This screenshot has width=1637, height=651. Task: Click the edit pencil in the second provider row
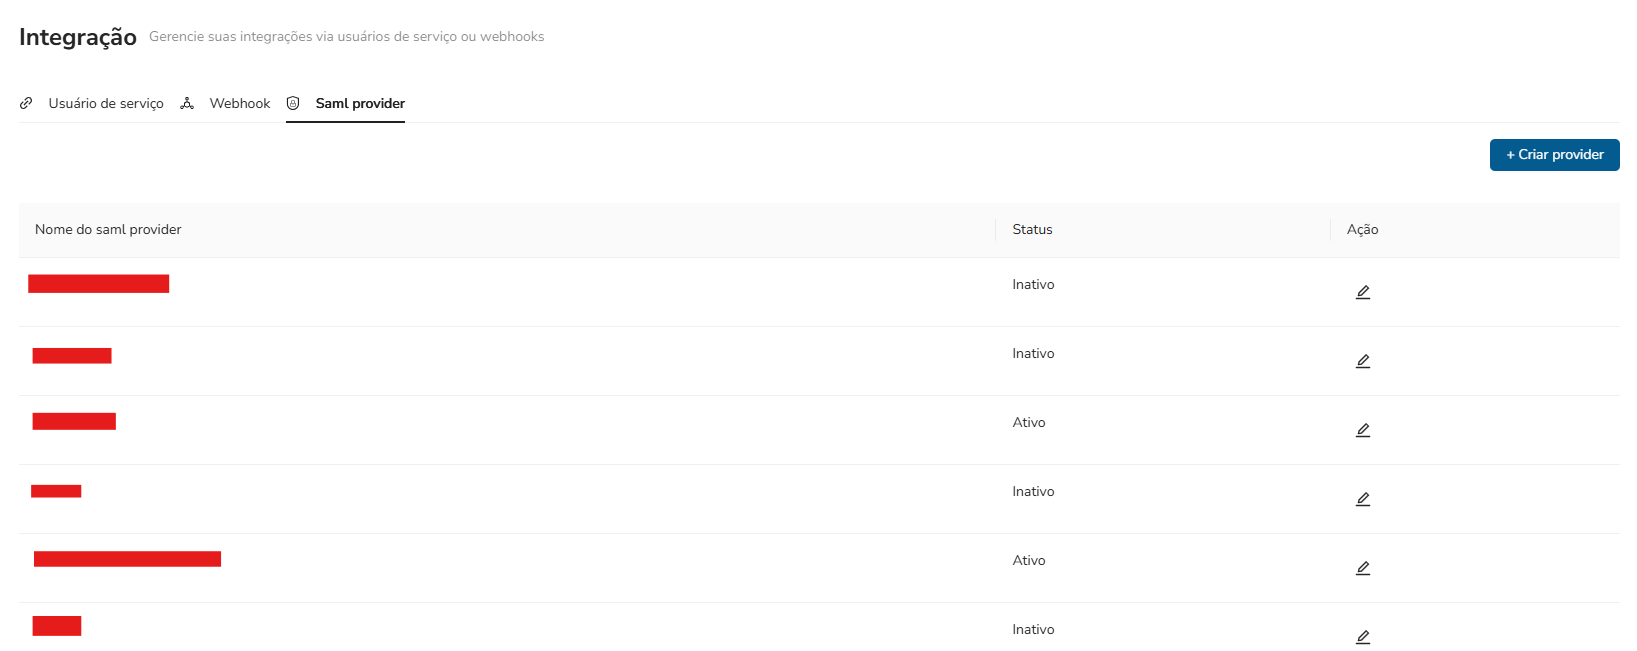(1362, 361)
